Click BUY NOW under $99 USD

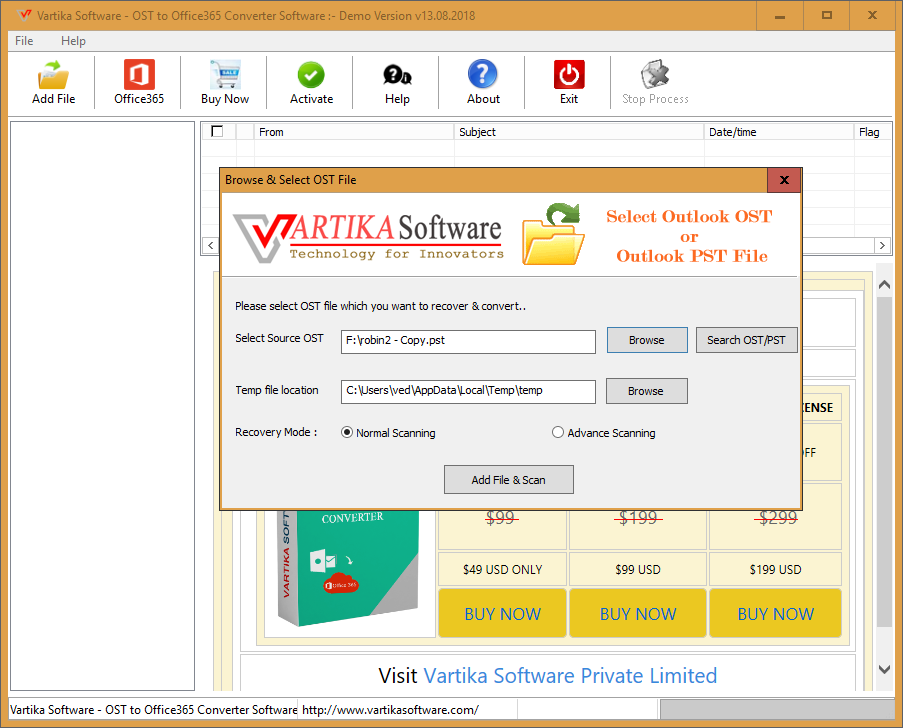click(638, 613)
